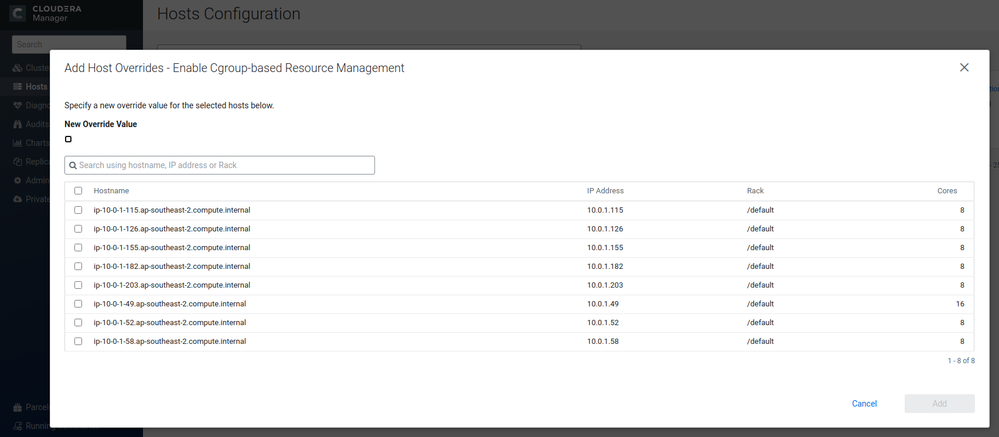Viewport: 999px width, 437px height.
Task: Select host ip-10-0-1-115 checkbox
Action: 78,210
